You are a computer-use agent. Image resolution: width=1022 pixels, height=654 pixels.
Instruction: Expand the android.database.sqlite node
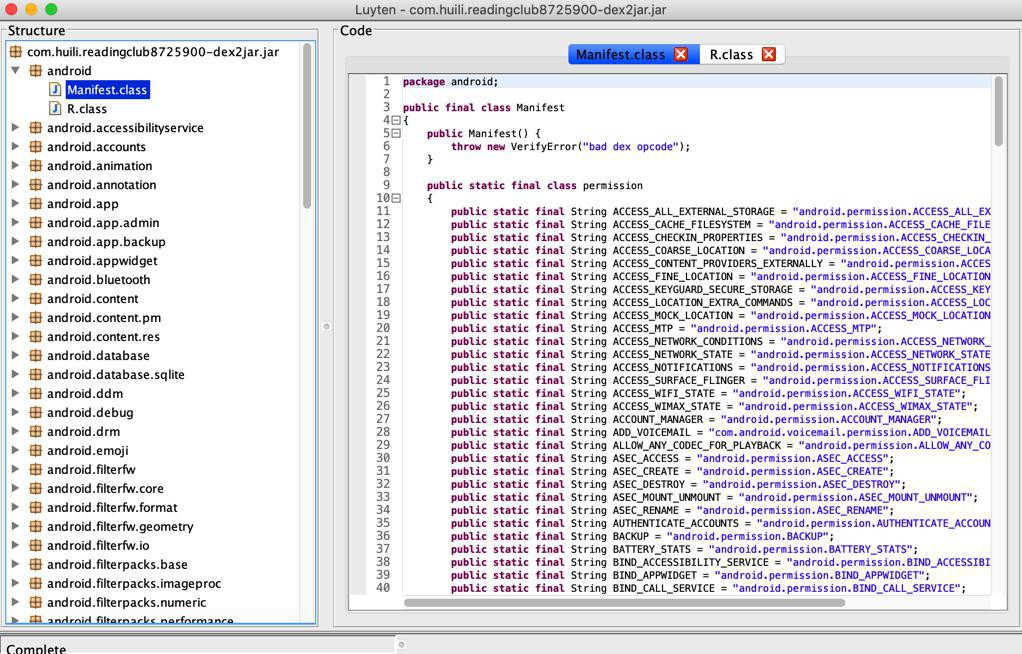(15, 374)
